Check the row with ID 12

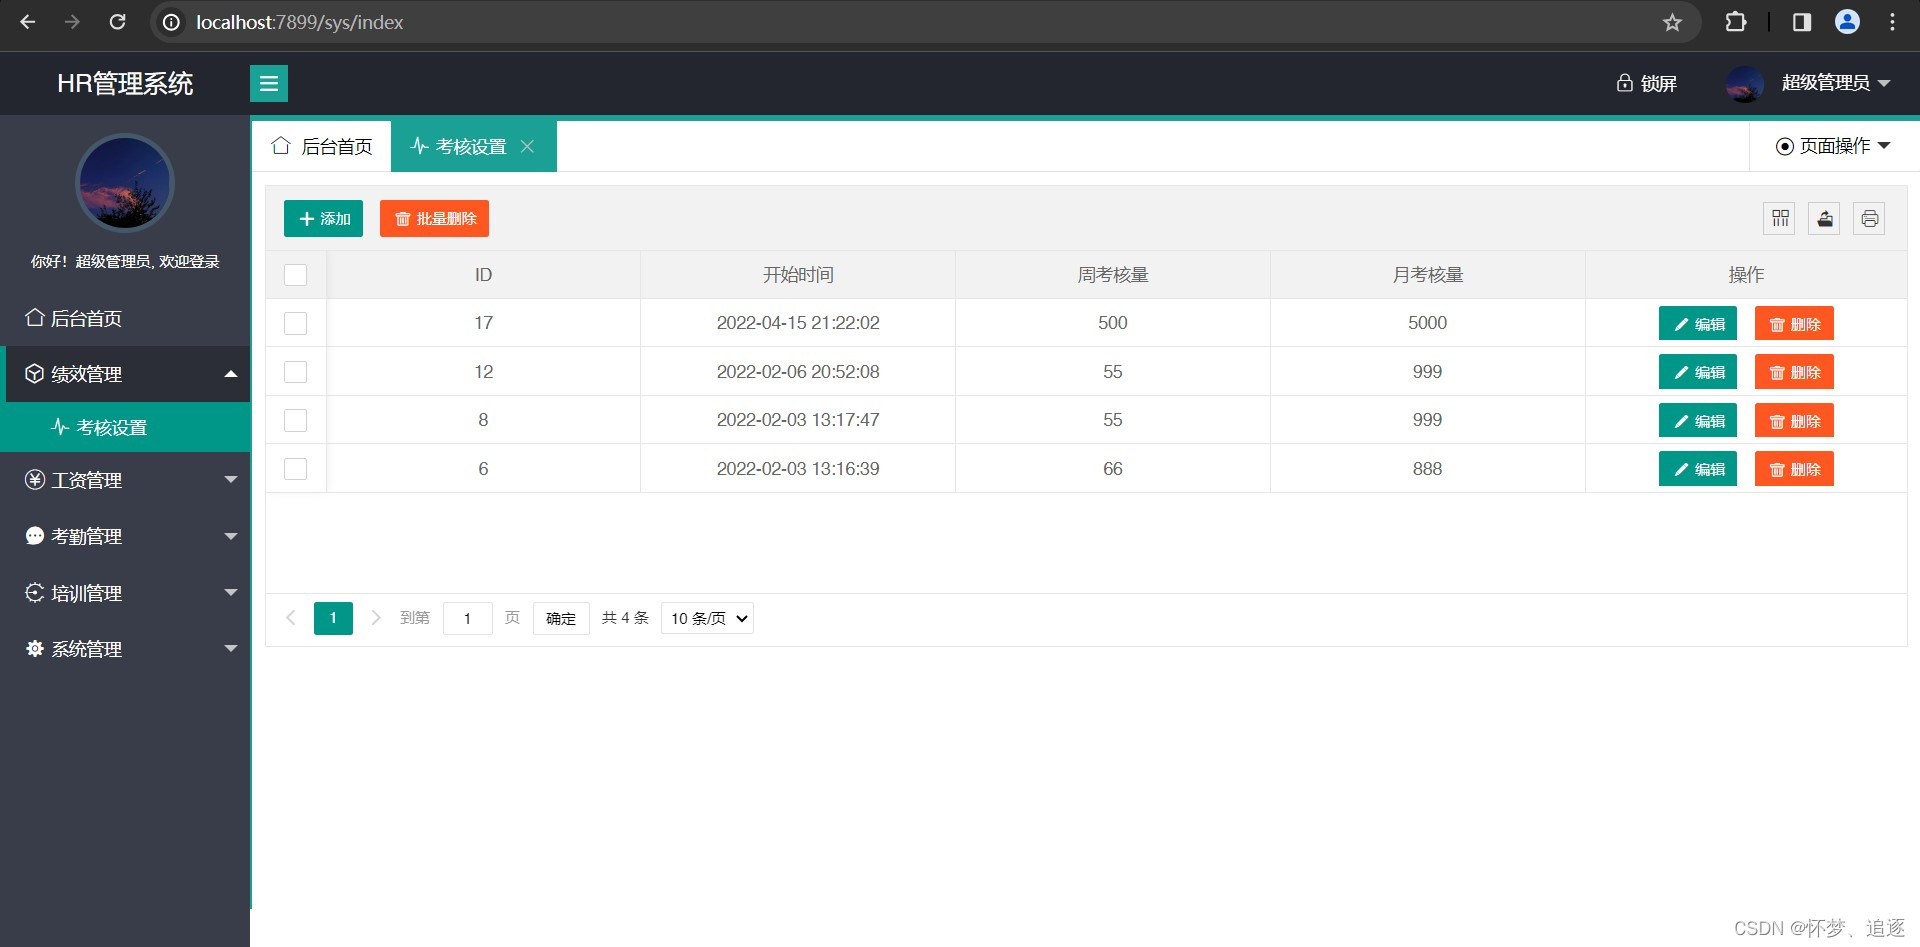tap(296, 372)
